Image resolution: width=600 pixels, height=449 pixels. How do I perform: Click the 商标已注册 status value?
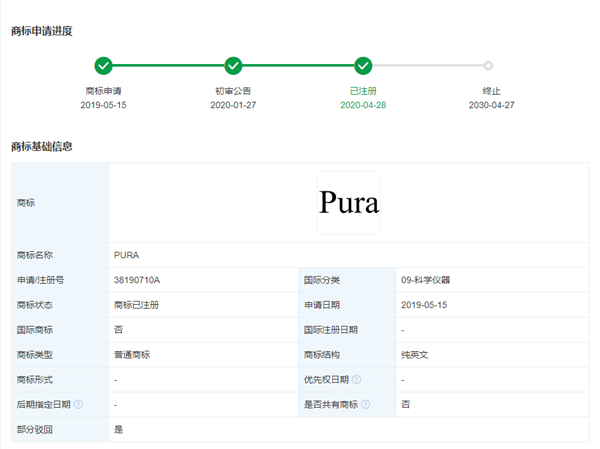[137, 305]
